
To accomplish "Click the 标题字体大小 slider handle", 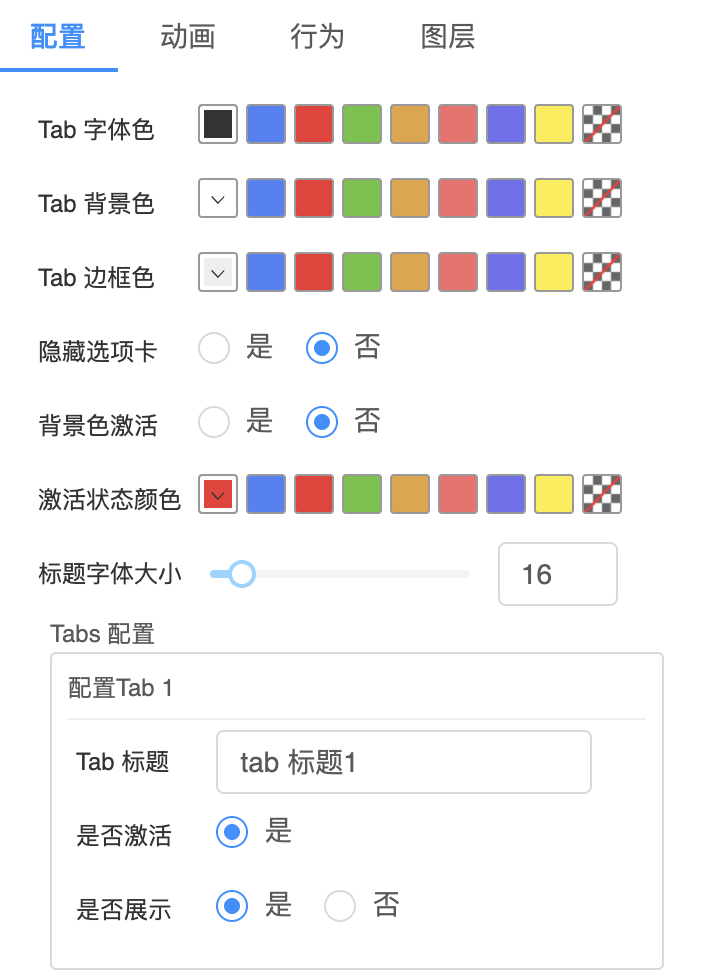I will (x=241, y=574).
